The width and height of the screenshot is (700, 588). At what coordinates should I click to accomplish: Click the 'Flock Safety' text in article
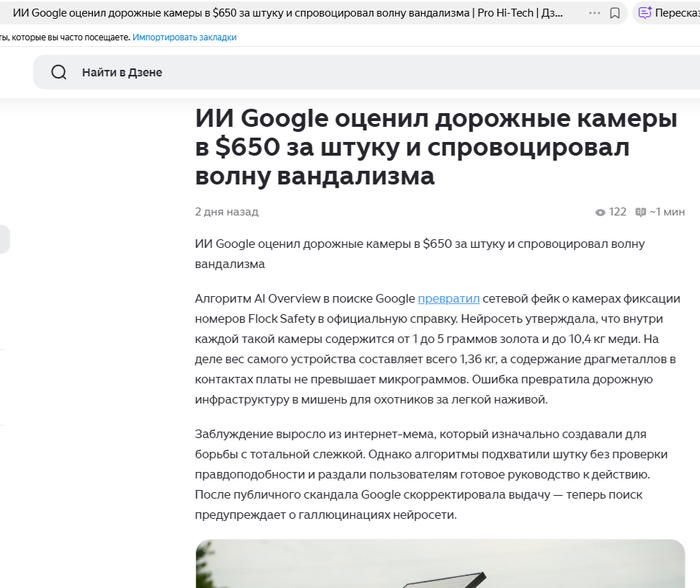click(x=282, y=318)
